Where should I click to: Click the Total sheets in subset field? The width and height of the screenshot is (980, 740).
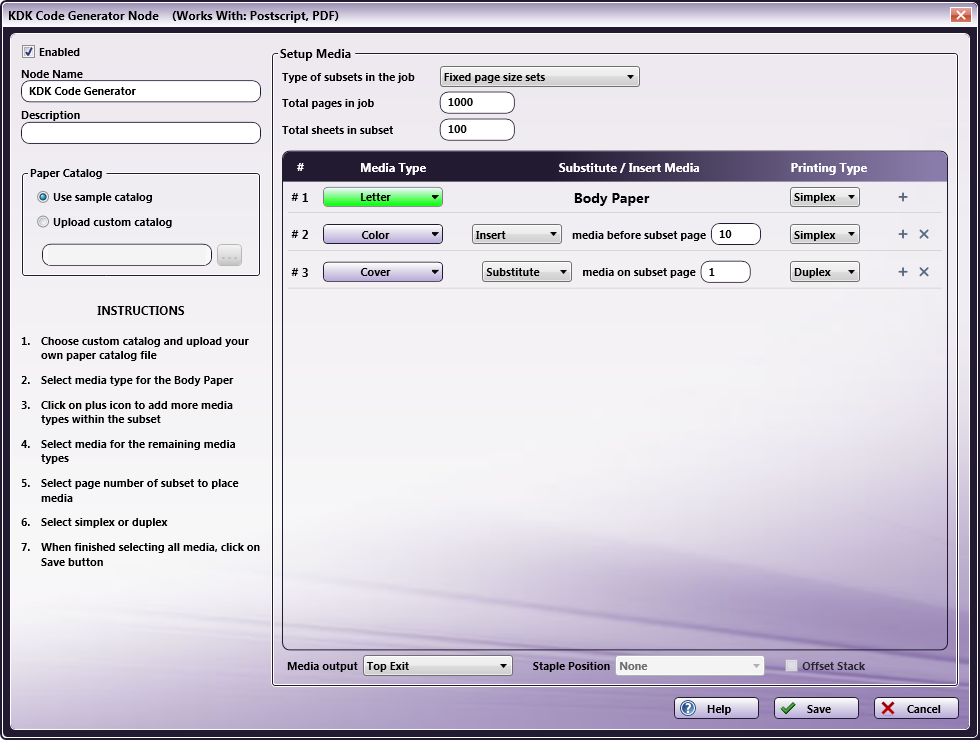click(x=477, y=129)
